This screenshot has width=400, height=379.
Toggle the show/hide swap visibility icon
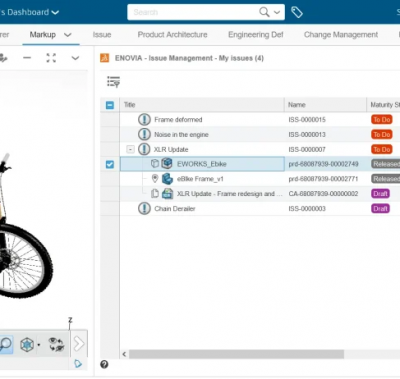click(x=56, y=344)
